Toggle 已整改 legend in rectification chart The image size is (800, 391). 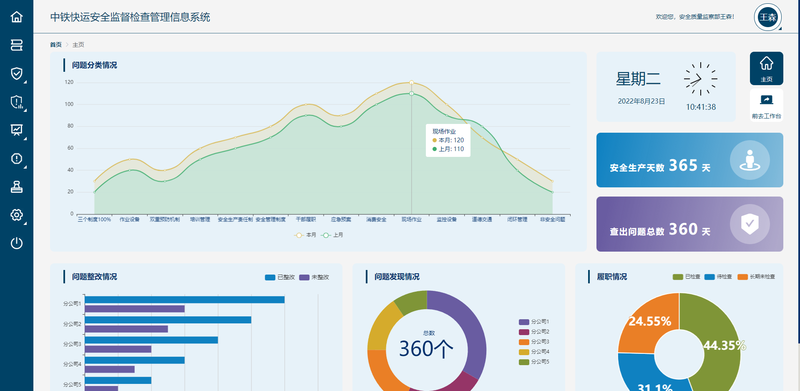pos(280,278)
